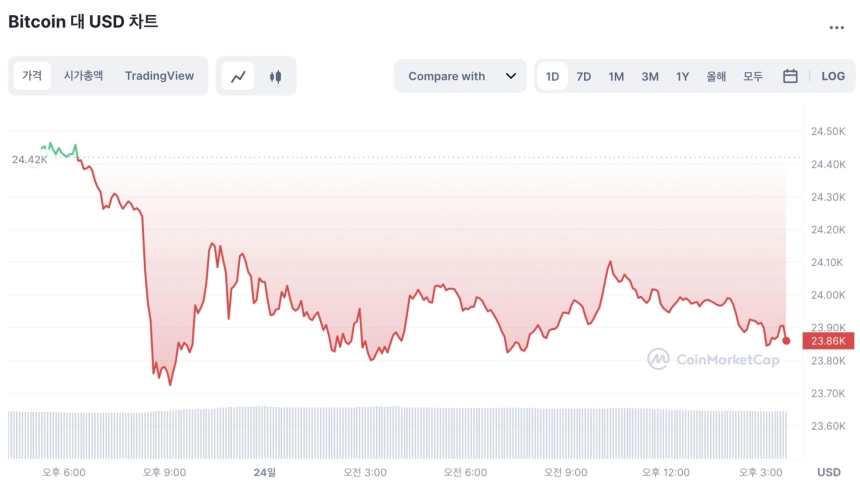Switch to the 시가총액 tab
This screenshot has width=860, height=481.
pyautogui.click(x=83, y=76)
